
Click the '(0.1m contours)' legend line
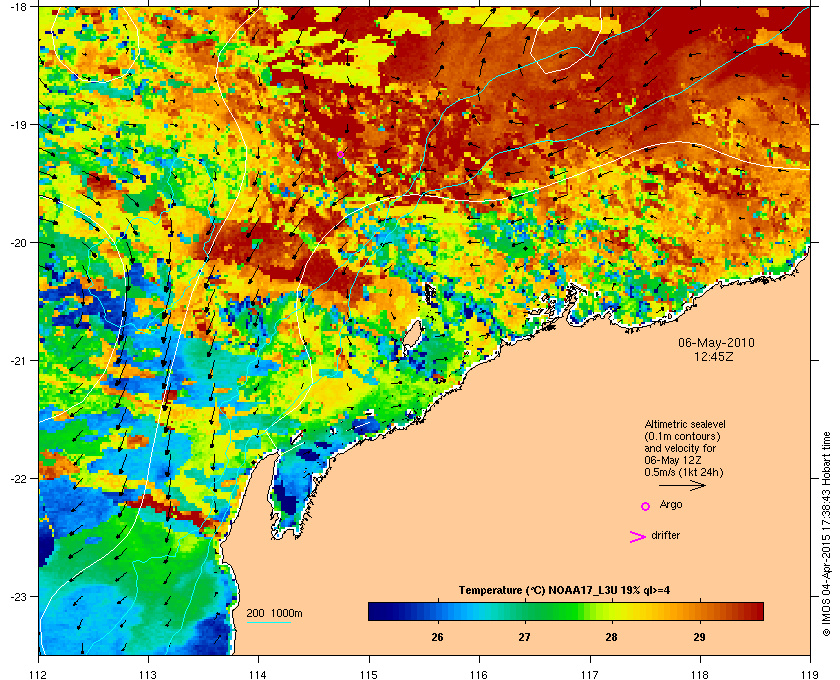682,436
